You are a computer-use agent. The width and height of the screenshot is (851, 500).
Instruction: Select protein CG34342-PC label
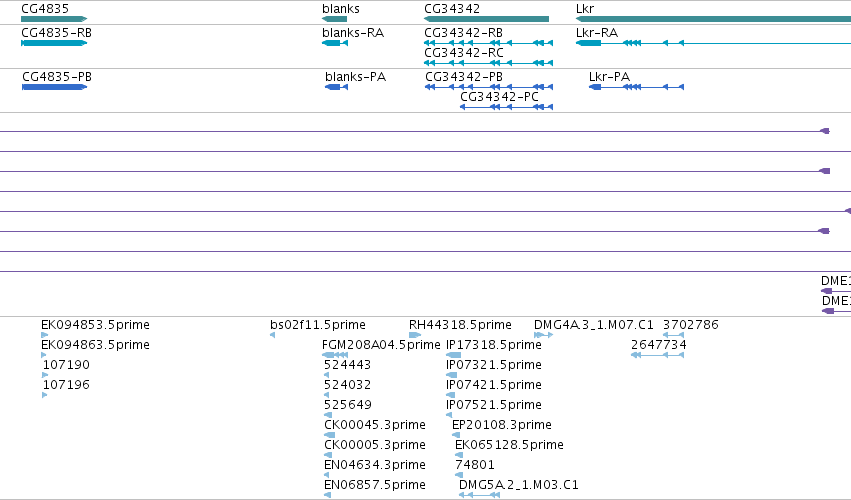click(x=499, y=97)
